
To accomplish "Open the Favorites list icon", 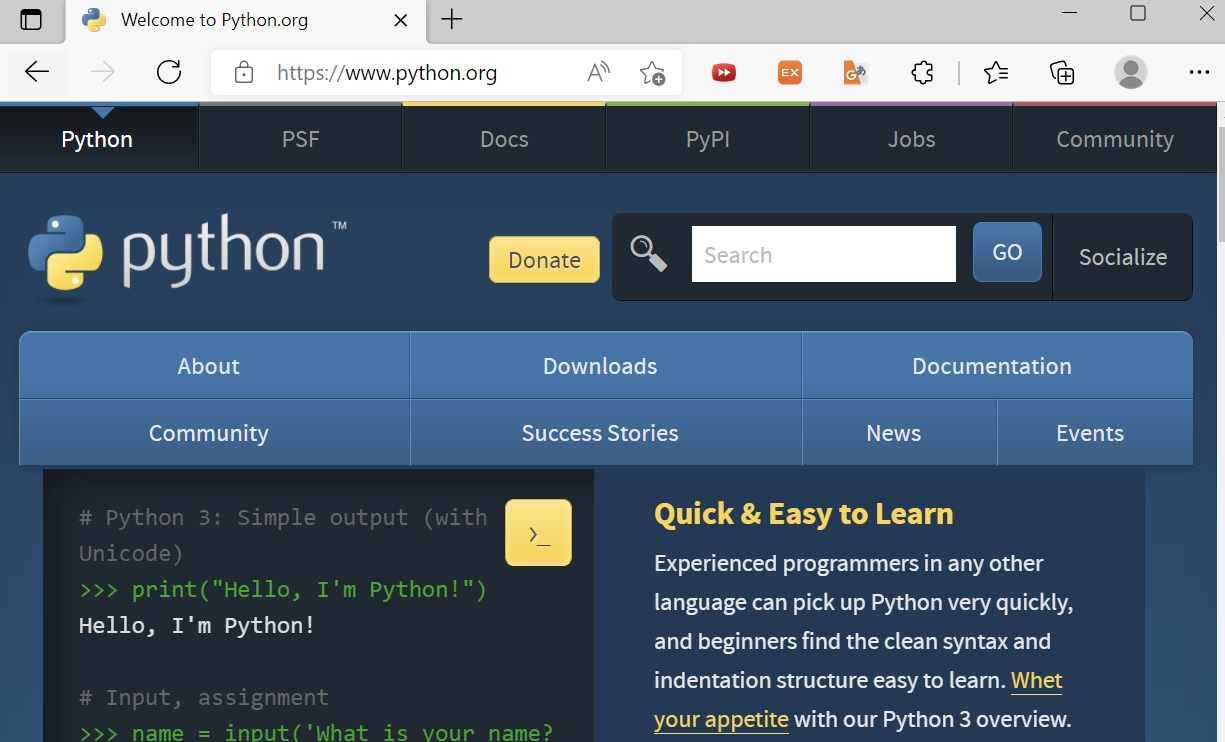I will click(x=995, y=72).
